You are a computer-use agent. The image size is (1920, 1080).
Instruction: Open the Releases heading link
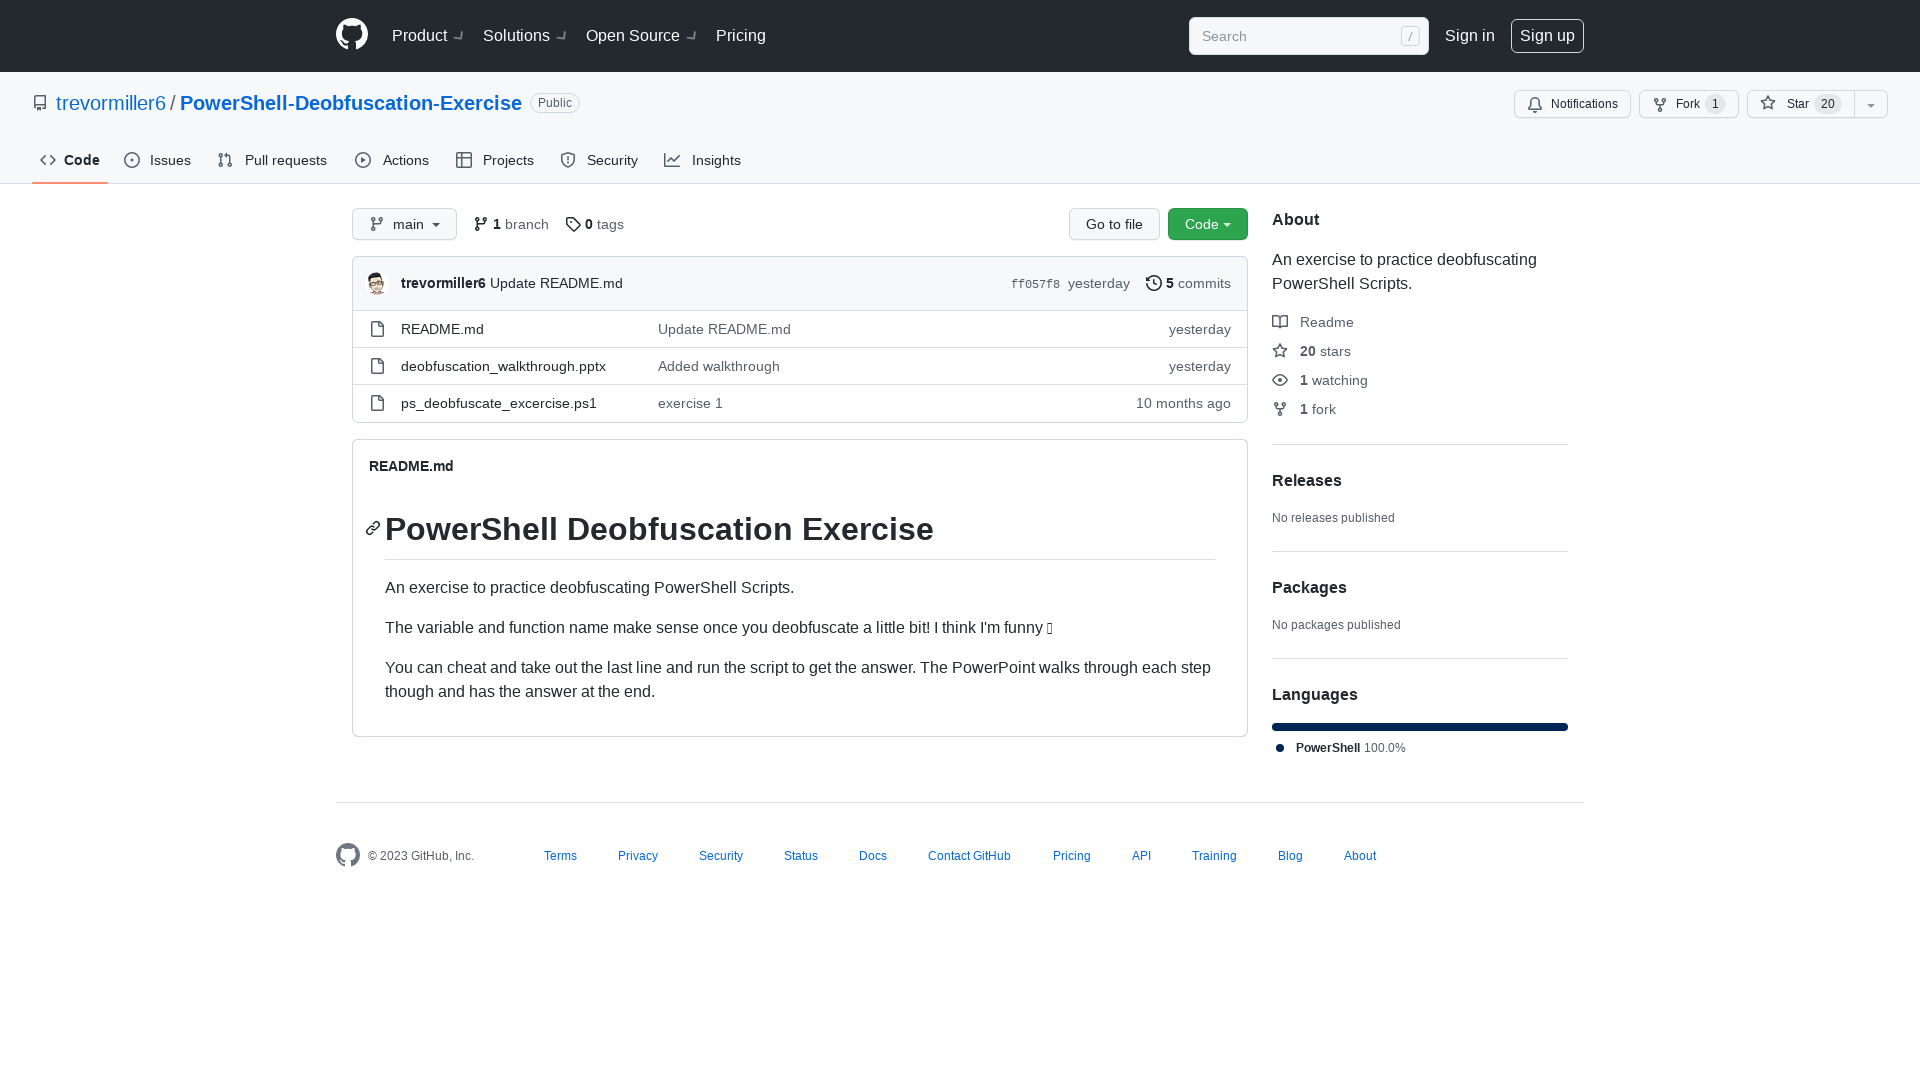pyautogui.click(x=1306, y=480)
